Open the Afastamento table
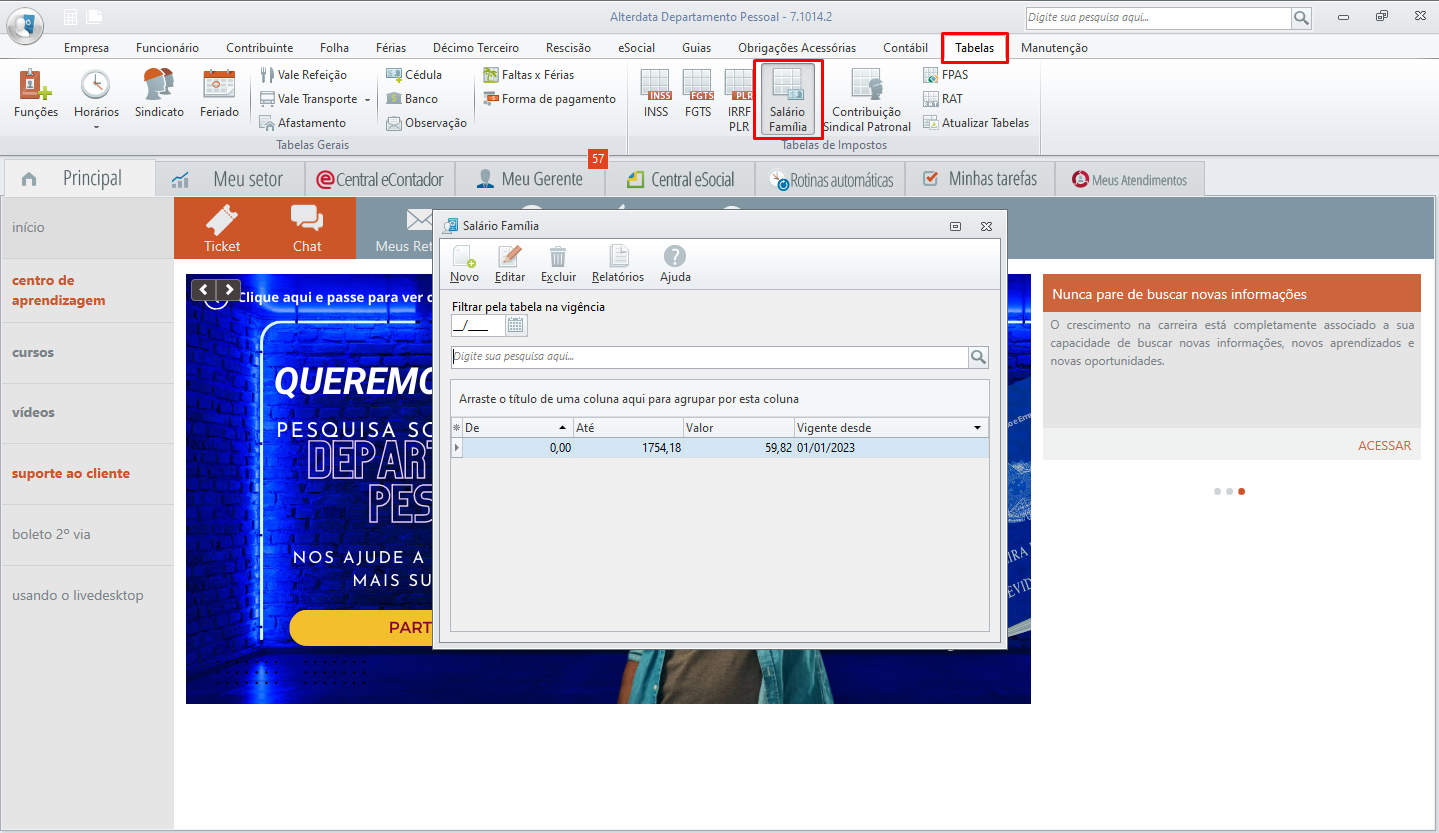This screenshot has height=833, width=1439. (x=303, y=123)
